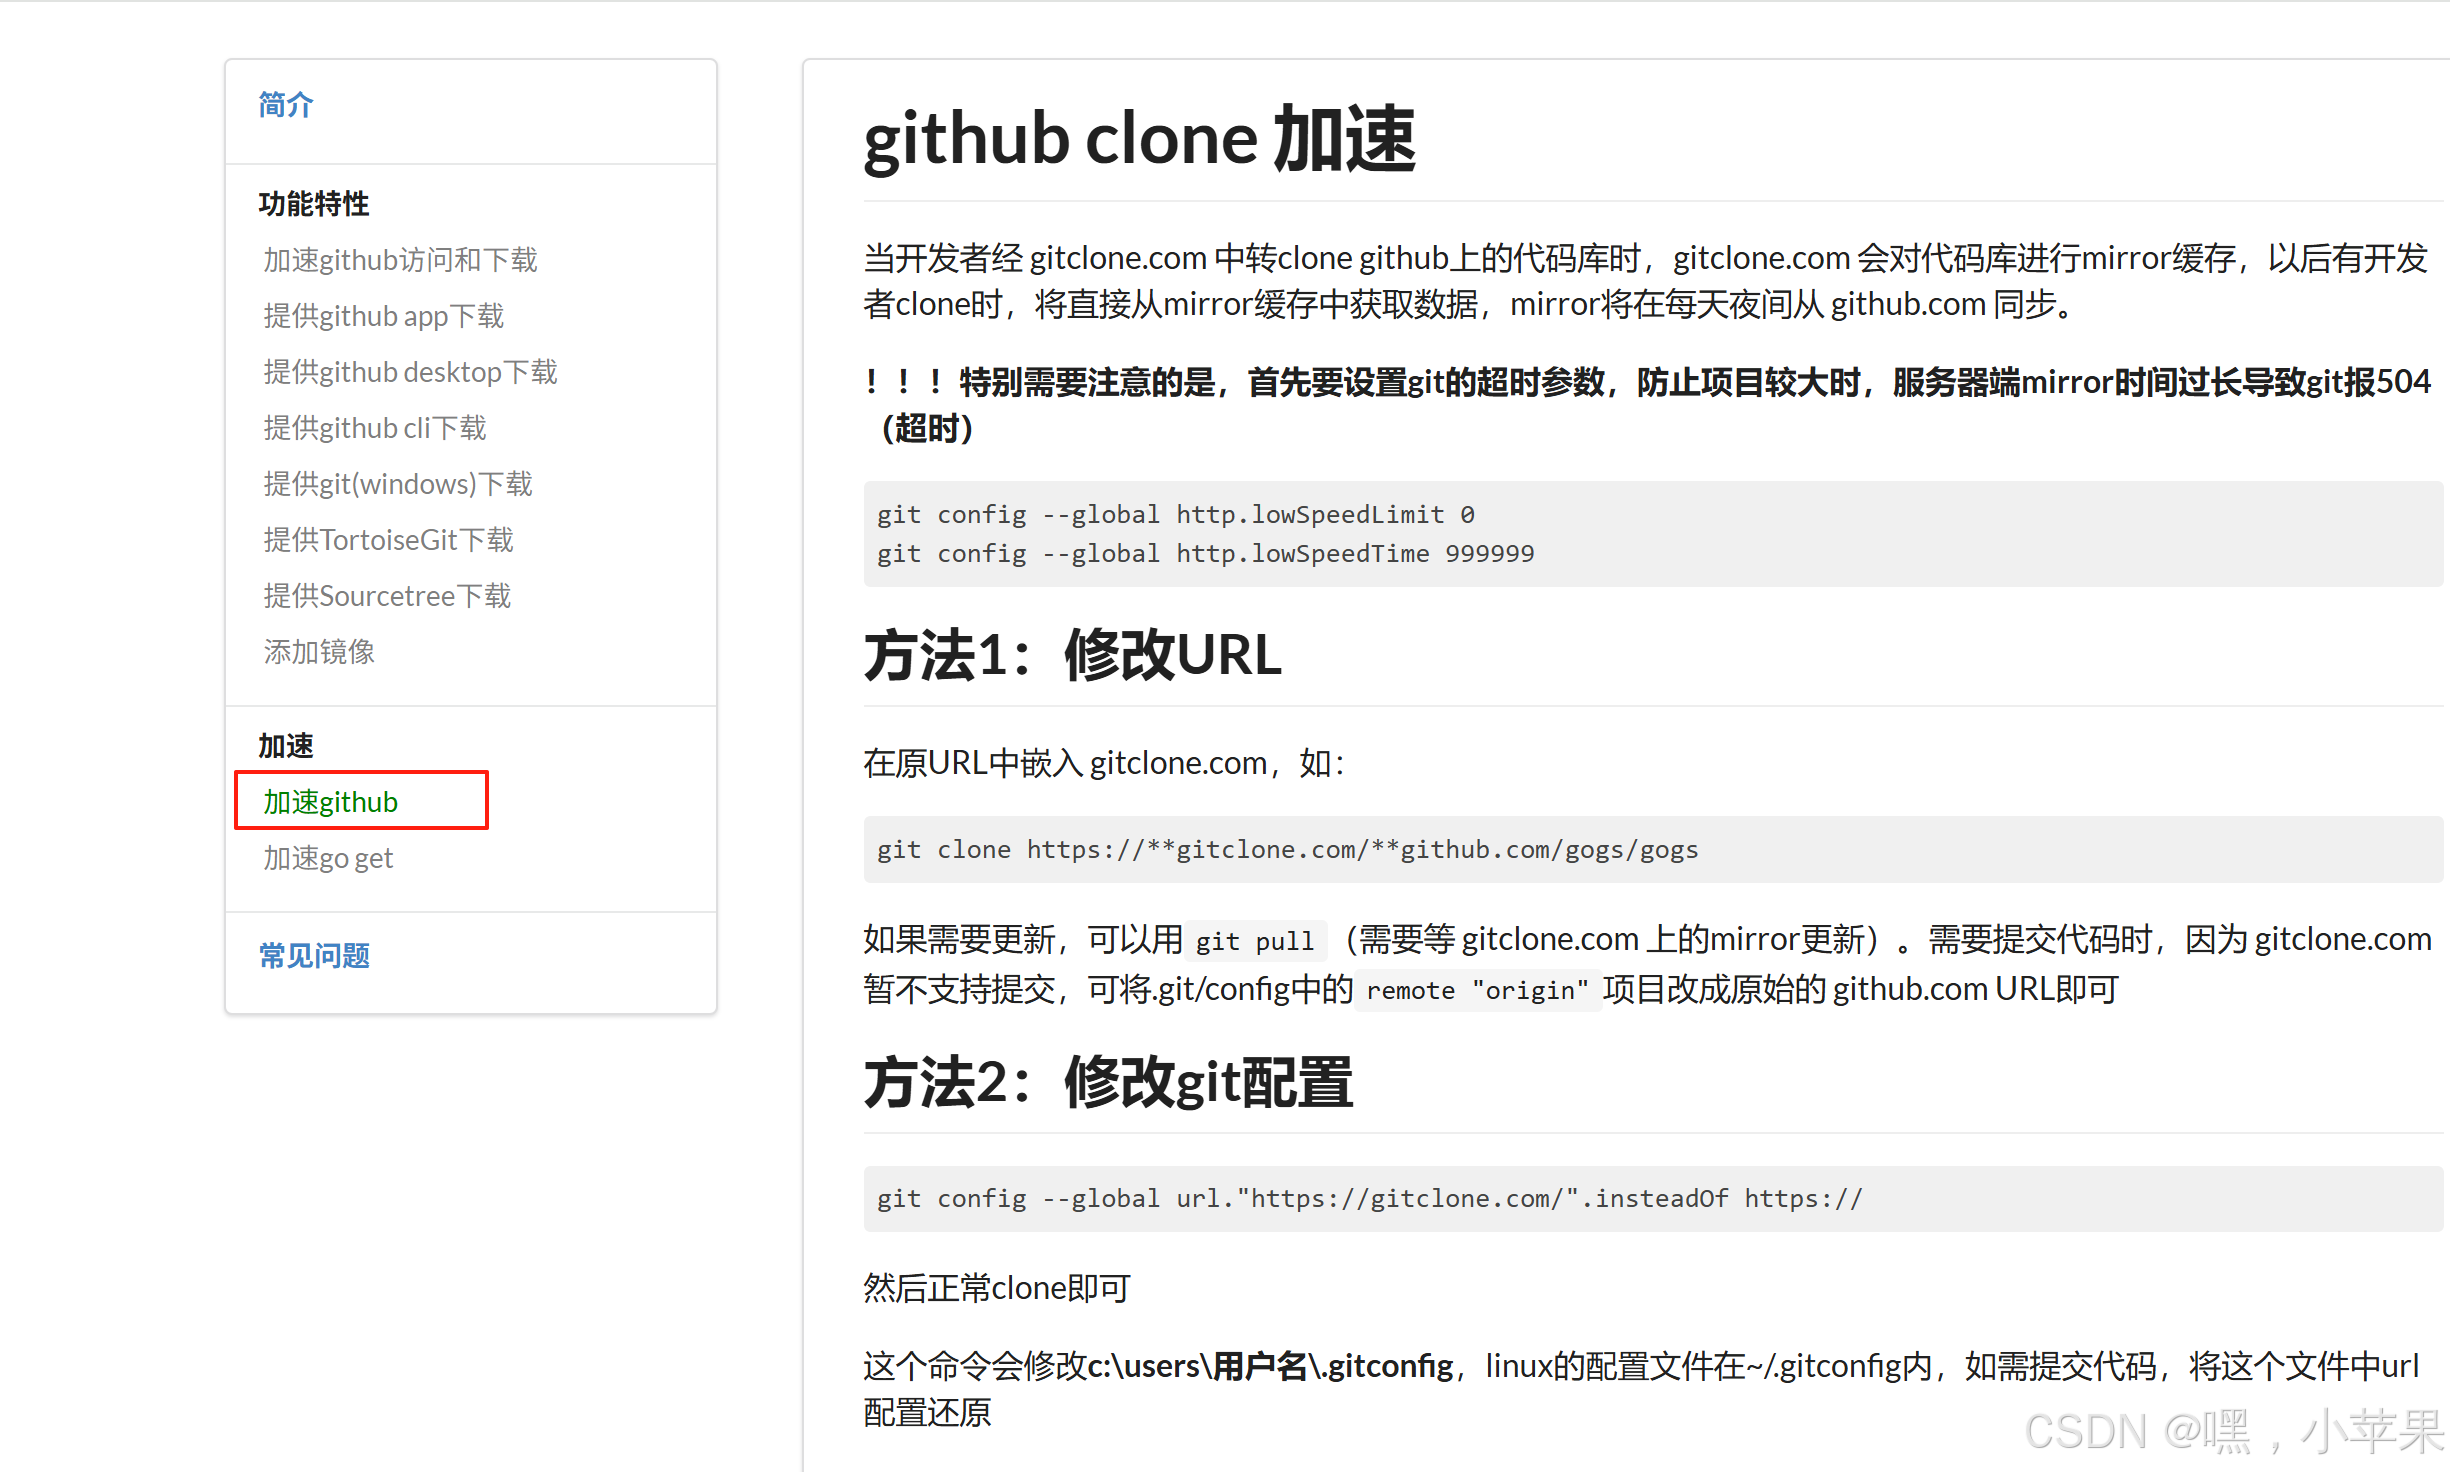Open 提供github app下载 sidebar item
The width and height of the screenshot is (2450, 1472).
coord(383,316)
